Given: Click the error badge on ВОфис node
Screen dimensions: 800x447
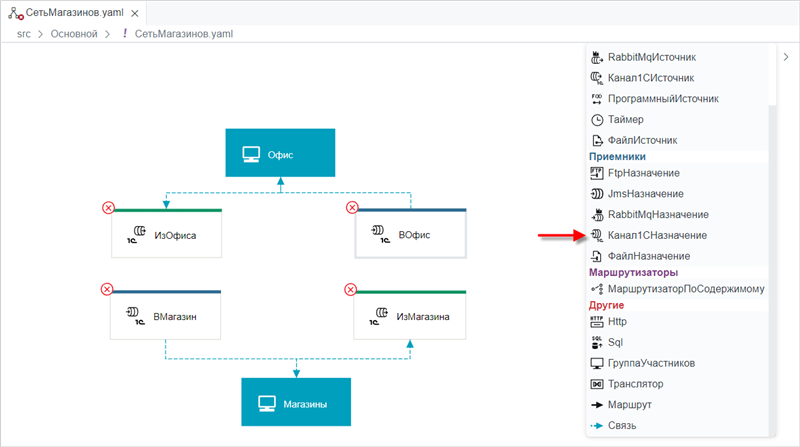Looking at the screenshot, I should point(352,207).
